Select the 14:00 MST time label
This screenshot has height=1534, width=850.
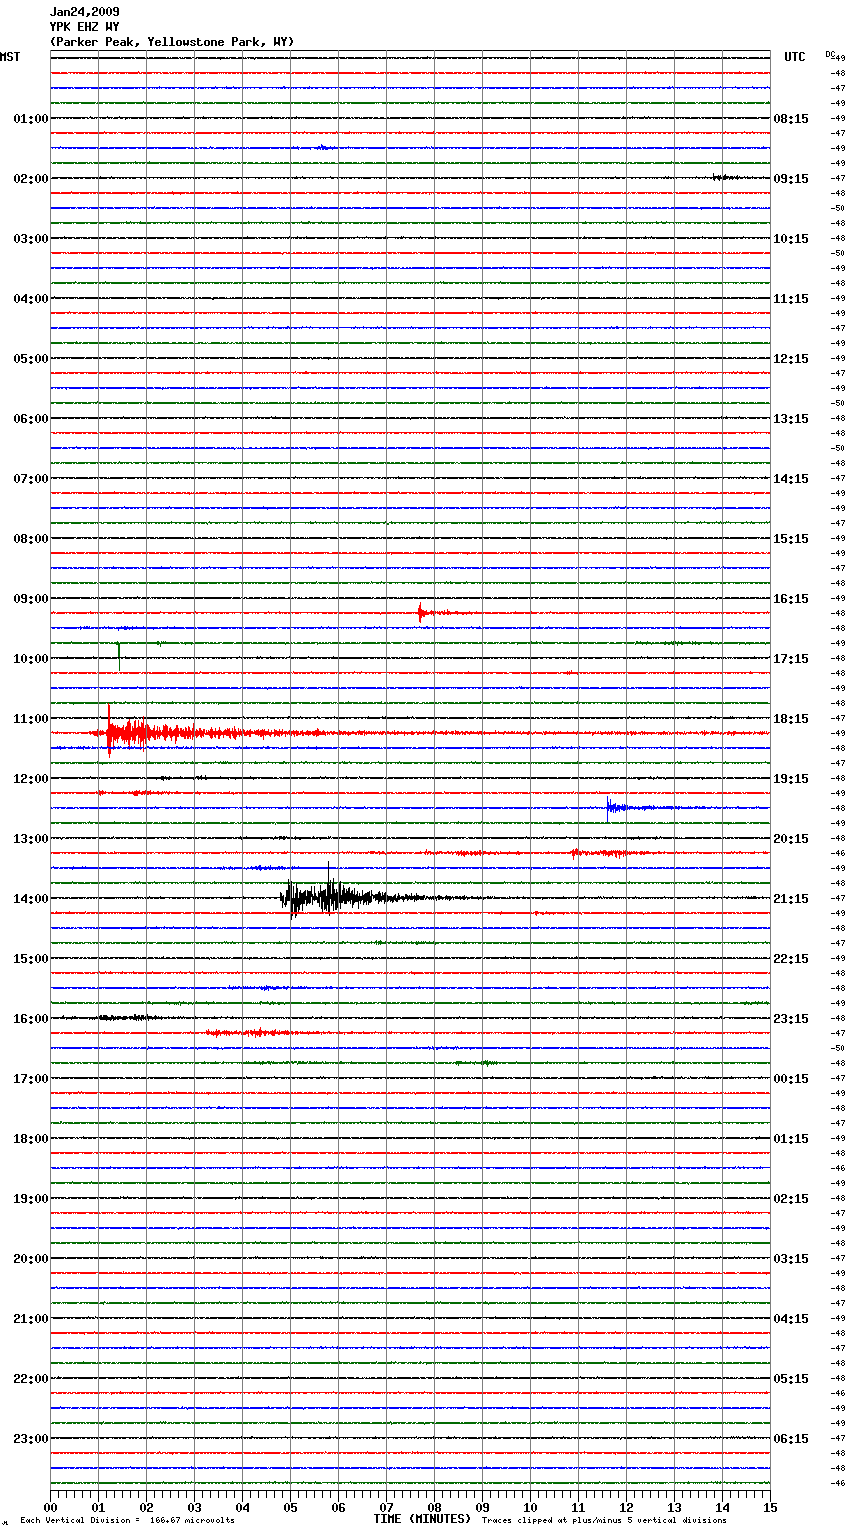coord(31,899)
